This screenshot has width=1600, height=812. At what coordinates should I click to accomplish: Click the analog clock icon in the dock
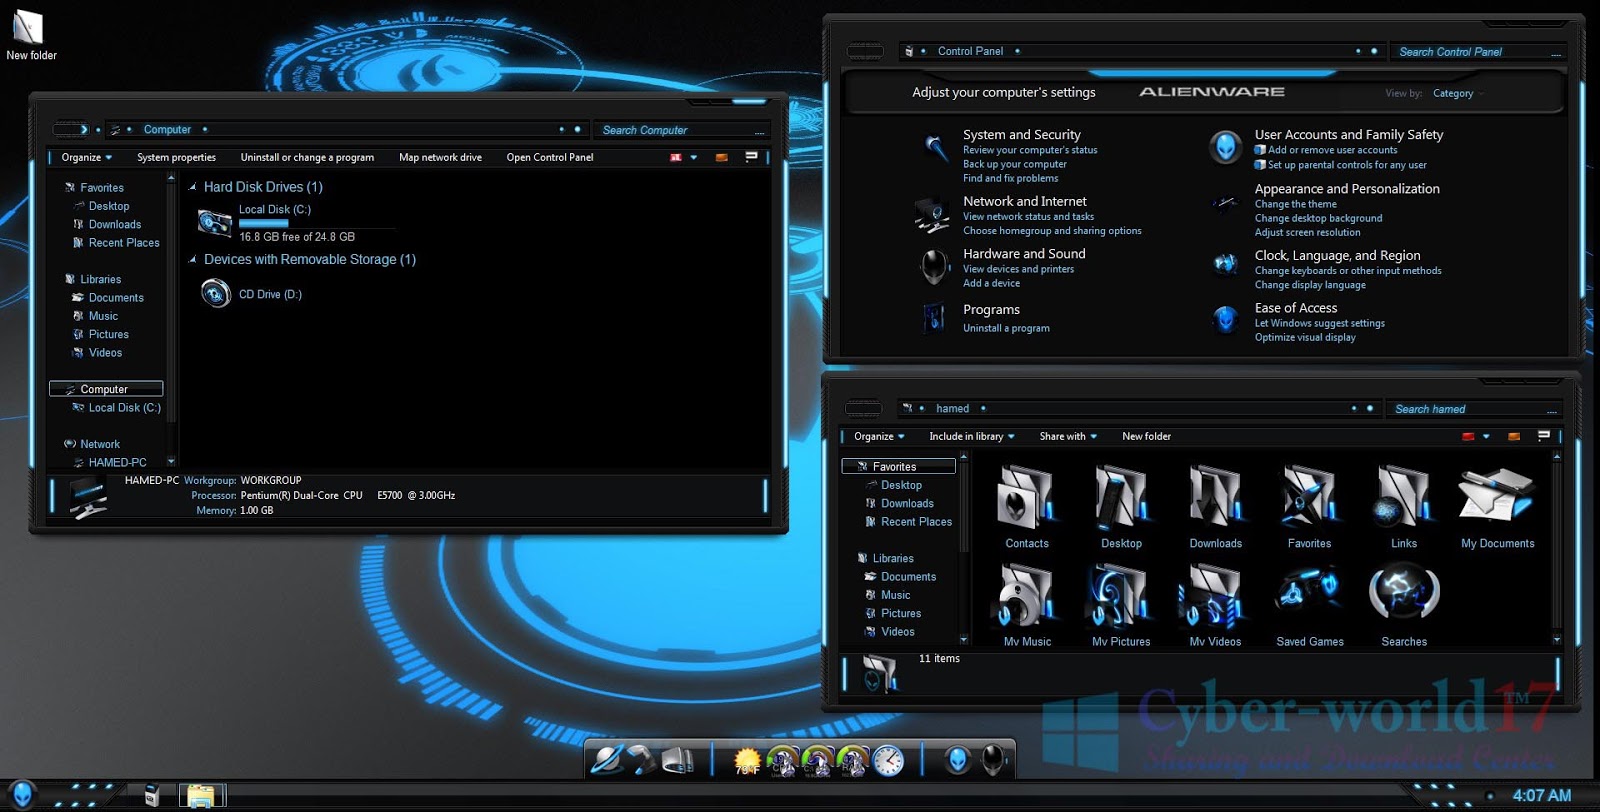(887, 761)
